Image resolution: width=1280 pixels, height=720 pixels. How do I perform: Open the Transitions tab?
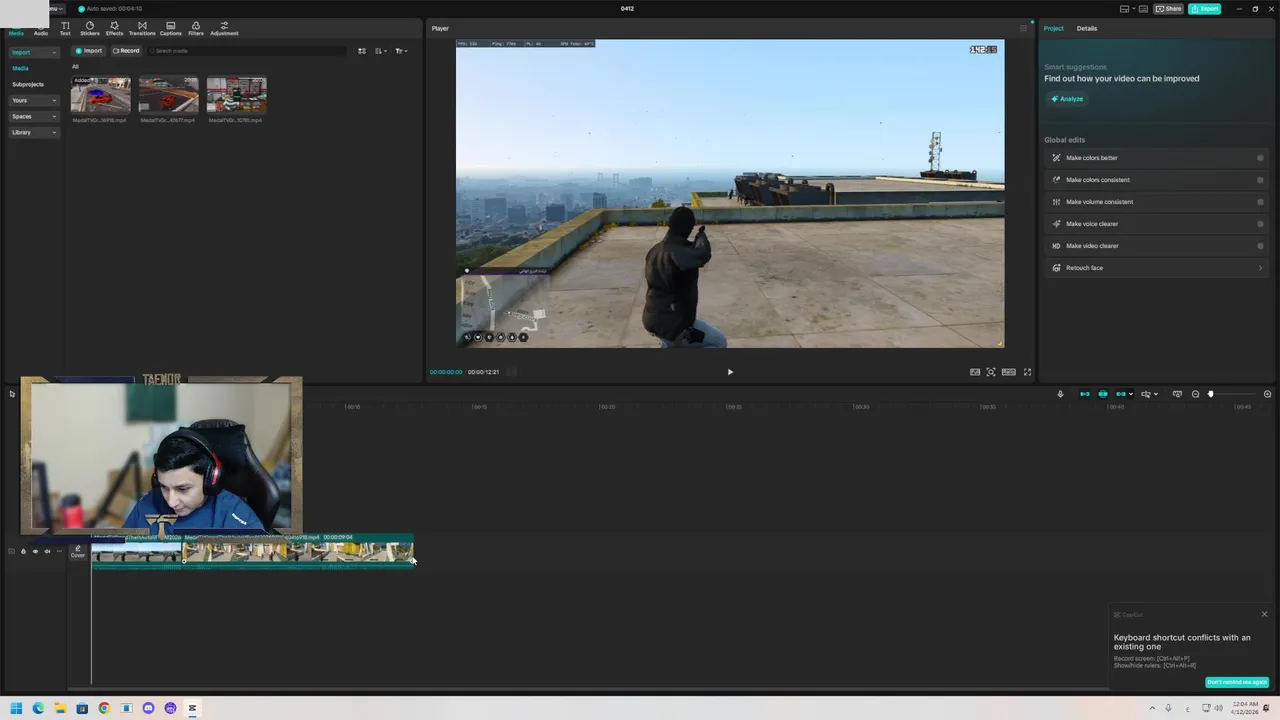142,28
